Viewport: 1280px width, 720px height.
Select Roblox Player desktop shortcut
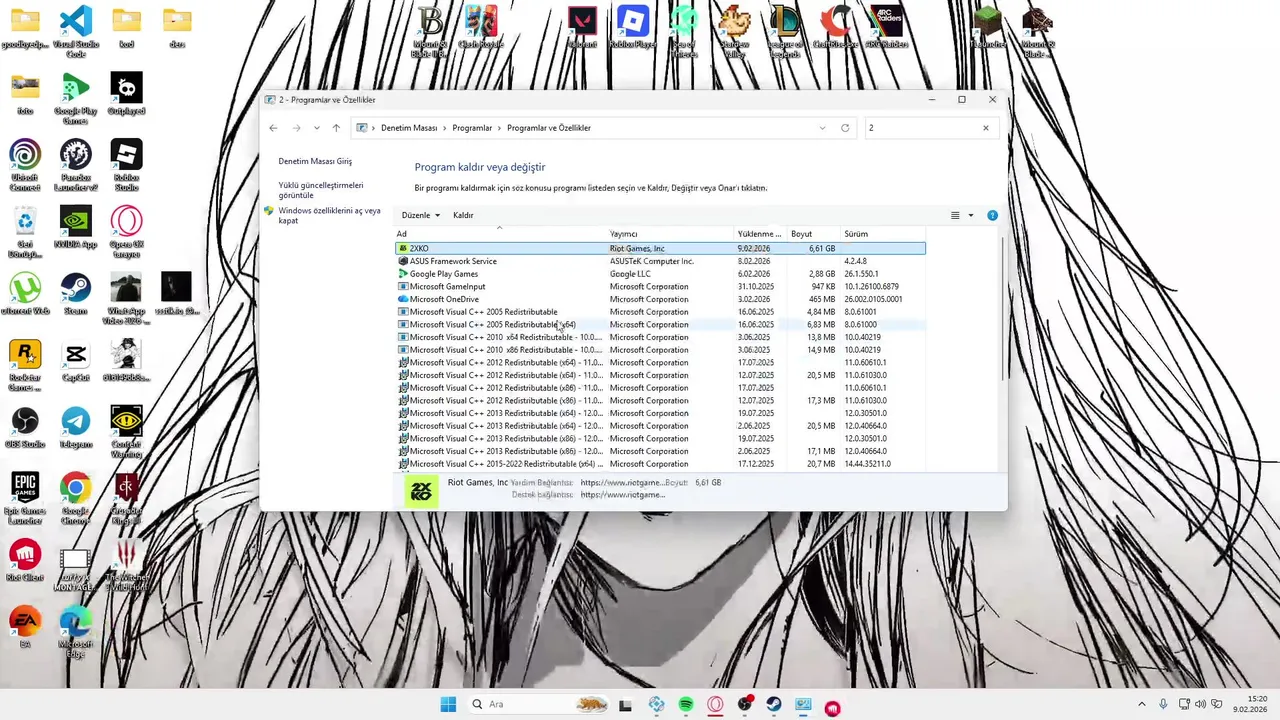633,27
